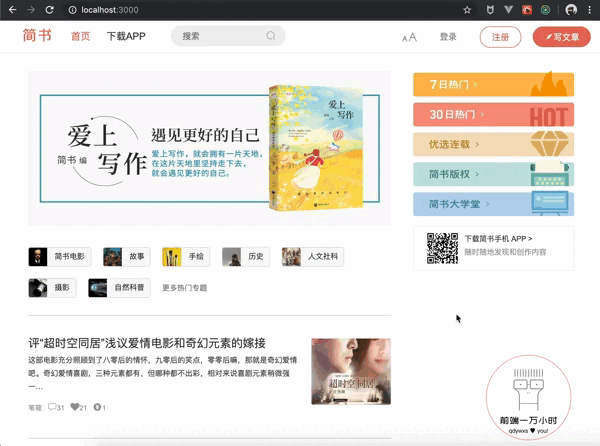Open the green circular extension icon

tap(545, 10)
